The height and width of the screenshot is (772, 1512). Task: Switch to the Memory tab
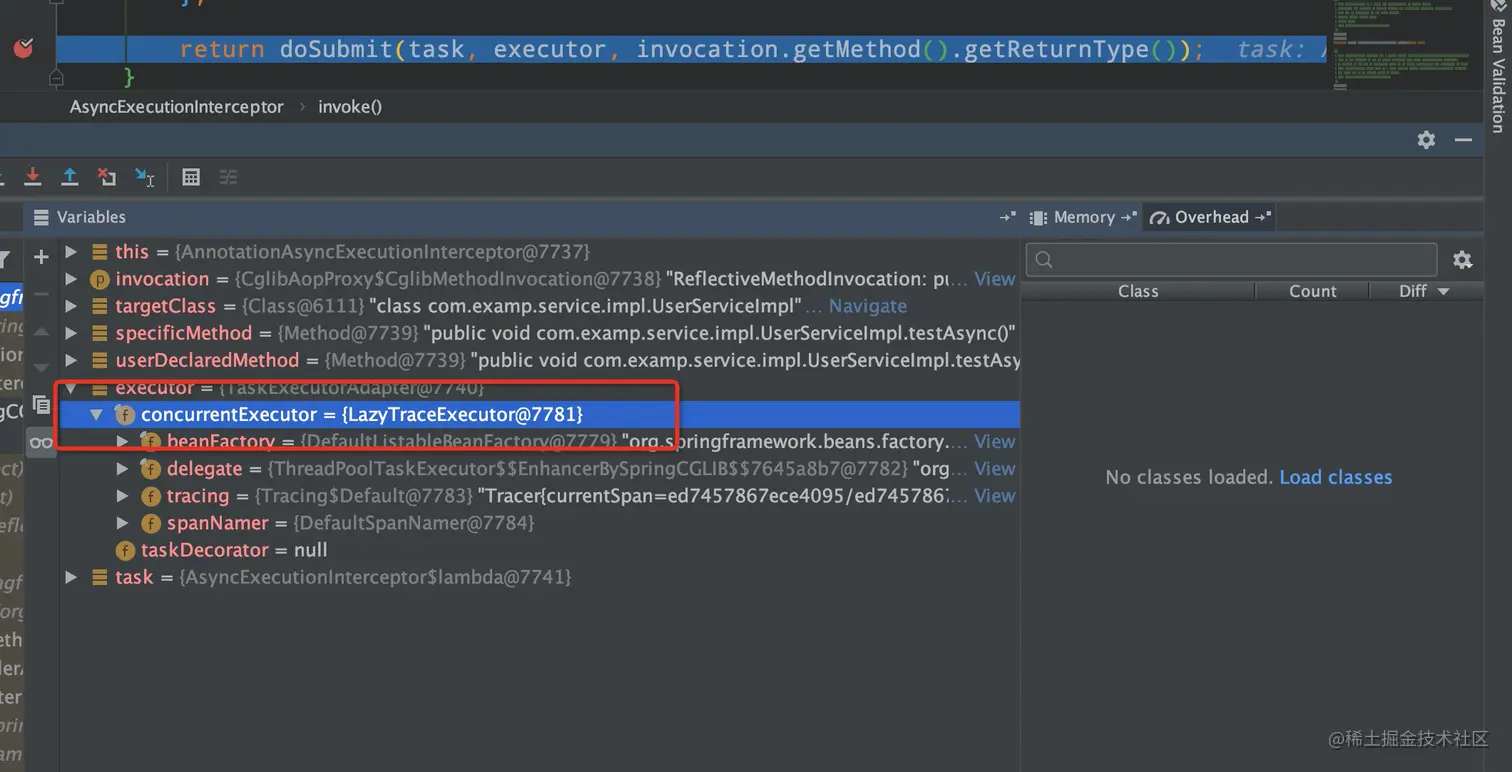click(x=1084, y=217)
